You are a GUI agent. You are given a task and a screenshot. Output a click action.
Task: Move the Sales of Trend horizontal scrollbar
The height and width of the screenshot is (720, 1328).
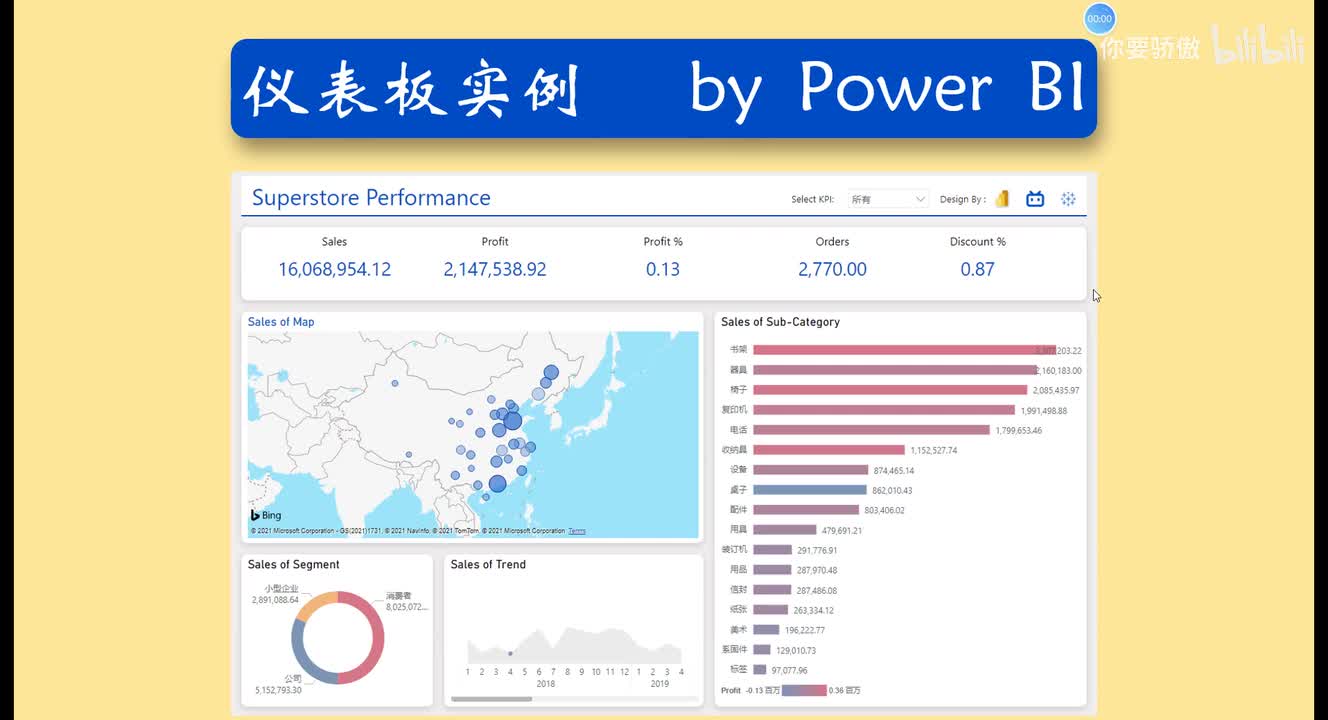(x=492, y=698)
